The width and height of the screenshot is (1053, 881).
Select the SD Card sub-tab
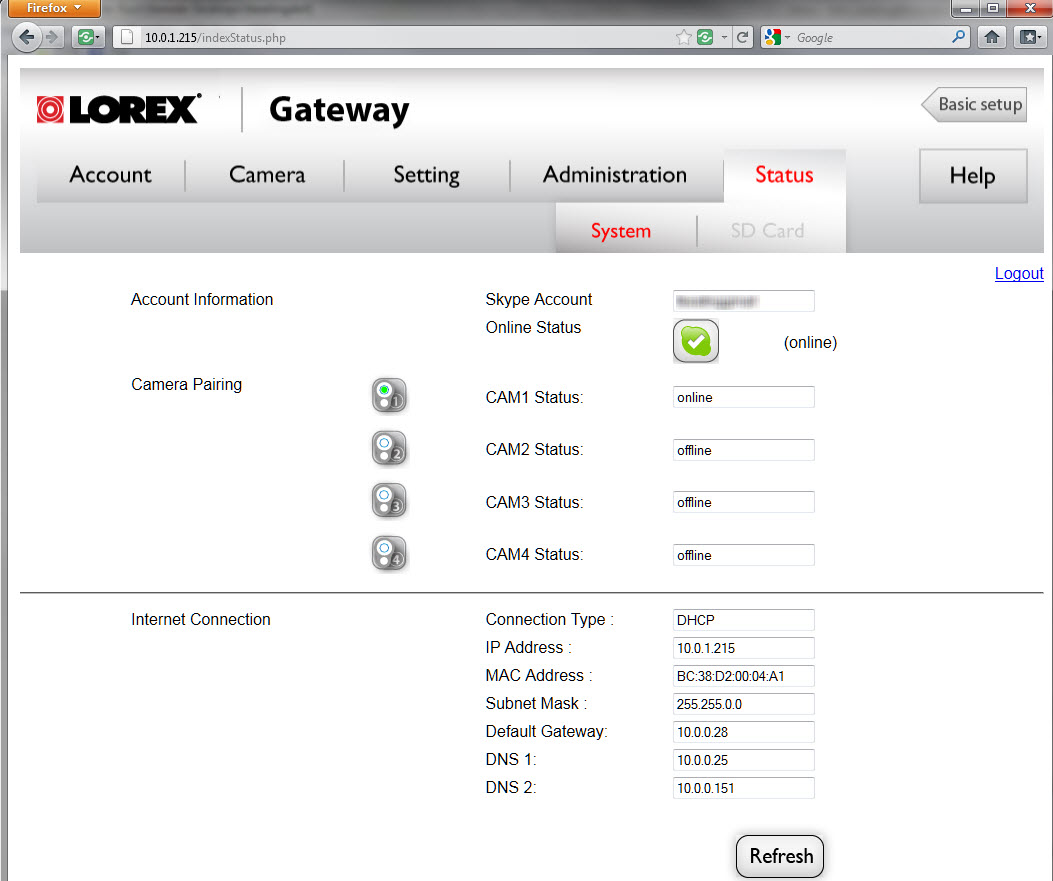point(767,231)
